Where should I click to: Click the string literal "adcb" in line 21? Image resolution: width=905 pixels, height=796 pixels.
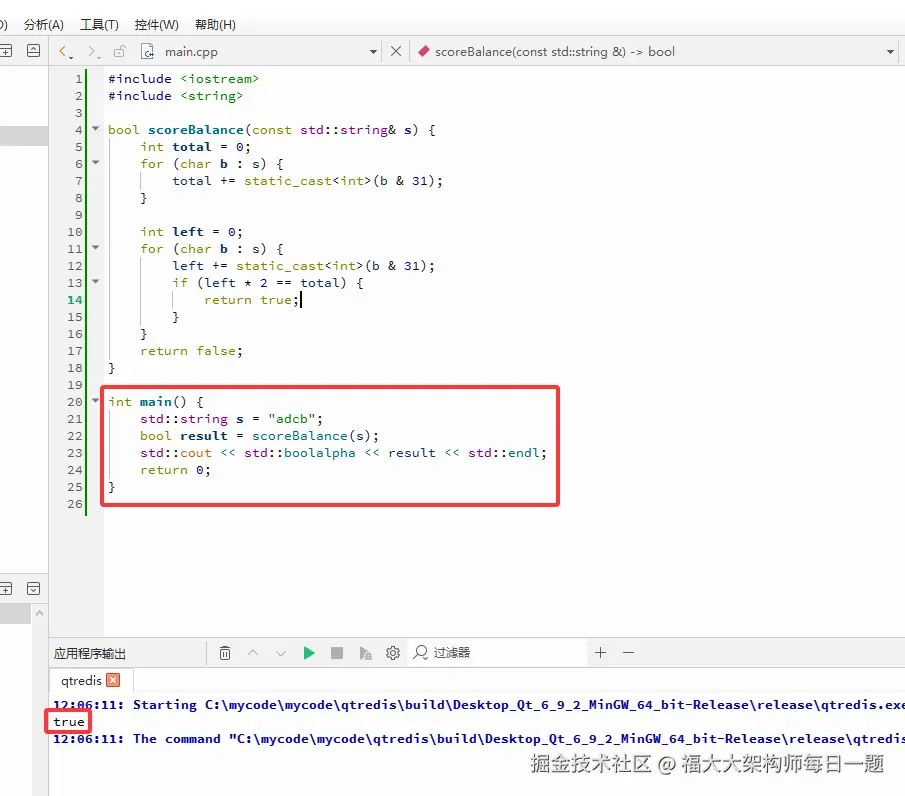coord(291,418)
